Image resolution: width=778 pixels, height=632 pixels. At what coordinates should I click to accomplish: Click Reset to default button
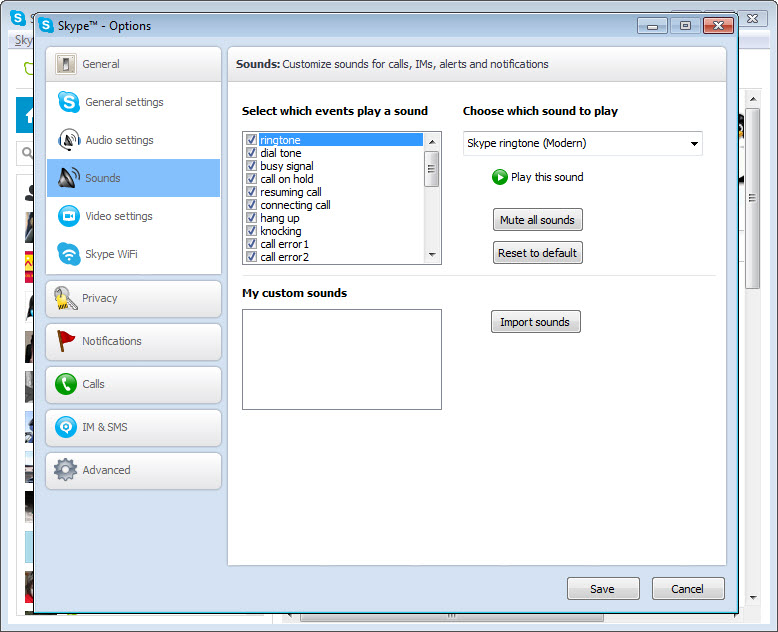click(x=537, y=253)
